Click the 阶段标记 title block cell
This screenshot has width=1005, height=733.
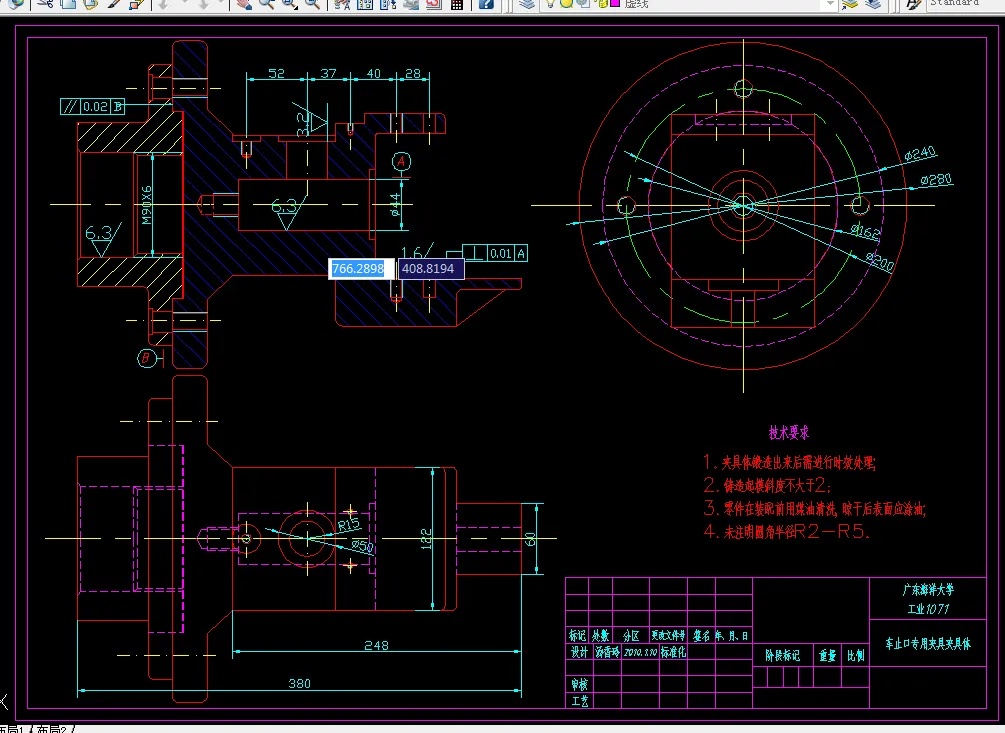point(783,655)
